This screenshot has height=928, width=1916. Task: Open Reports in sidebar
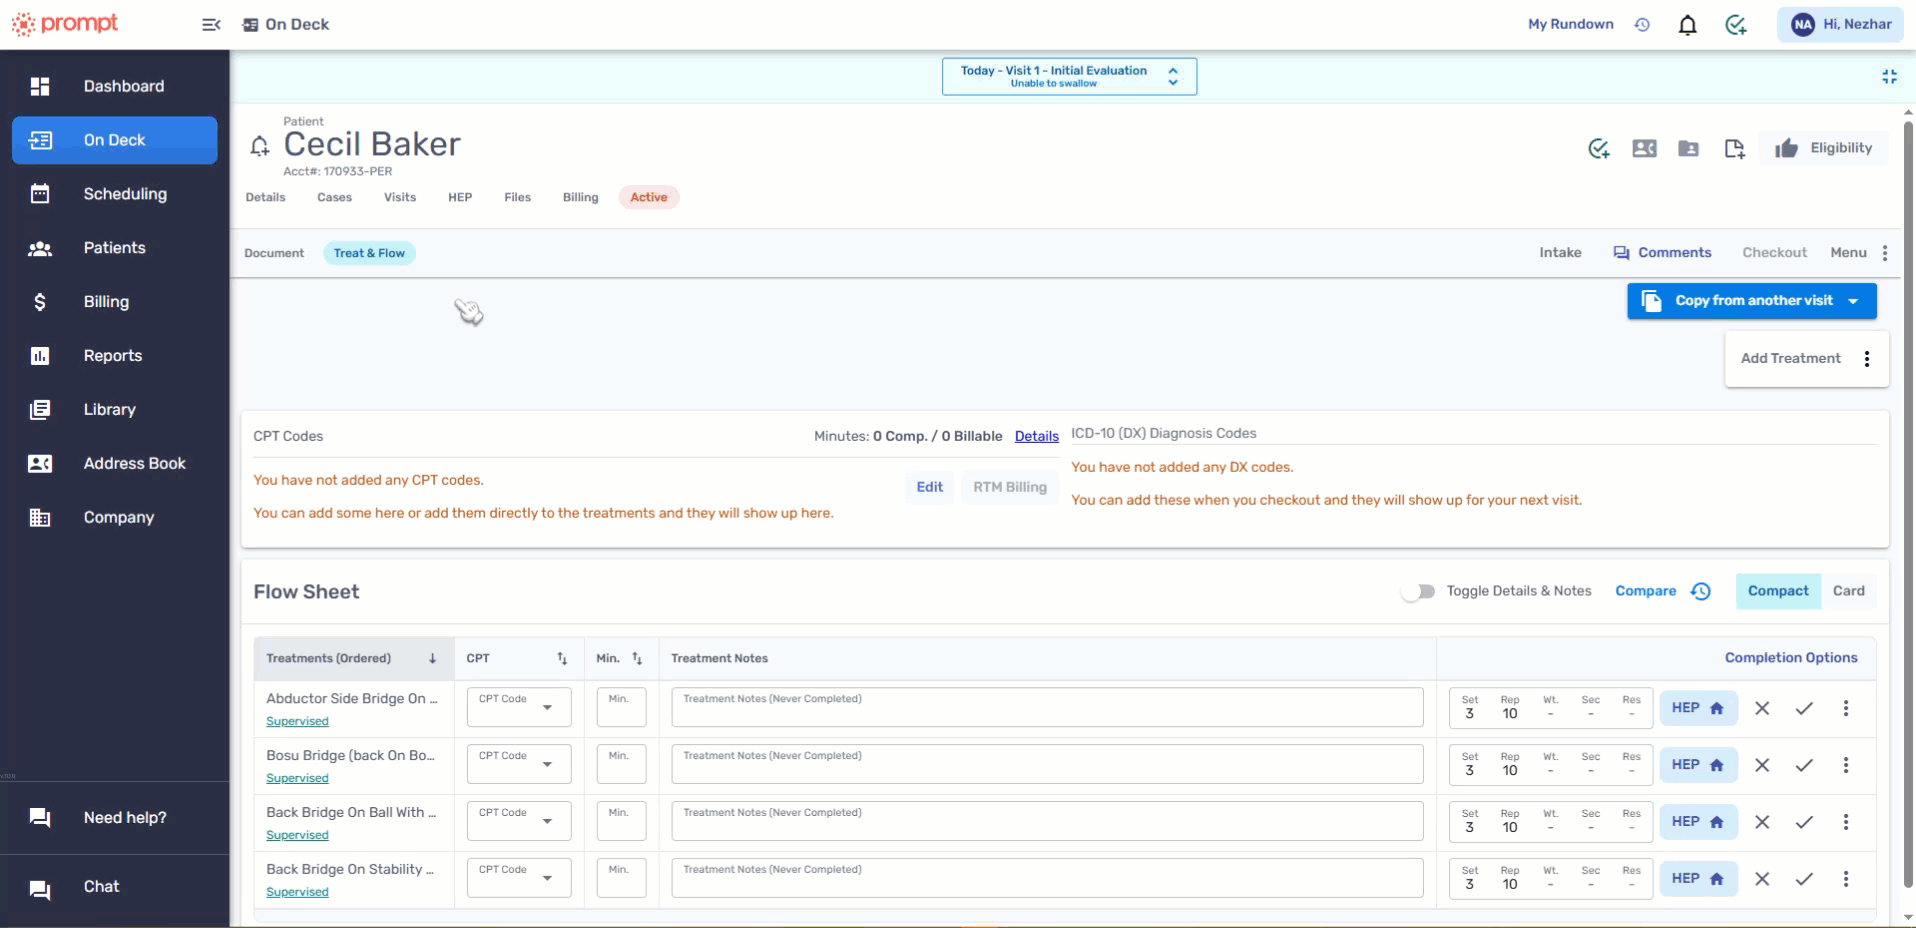pos(115,356)
